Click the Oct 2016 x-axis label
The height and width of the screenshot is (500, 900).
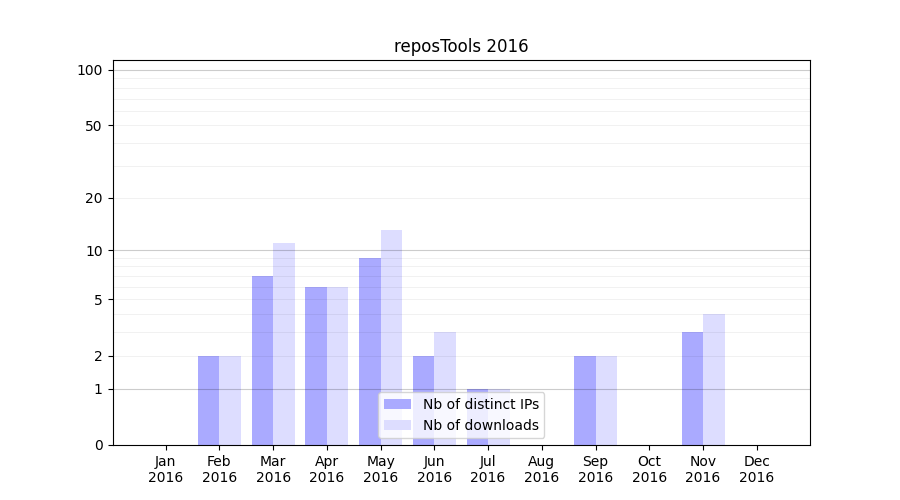pyautogui.click(x=649, y=469)
